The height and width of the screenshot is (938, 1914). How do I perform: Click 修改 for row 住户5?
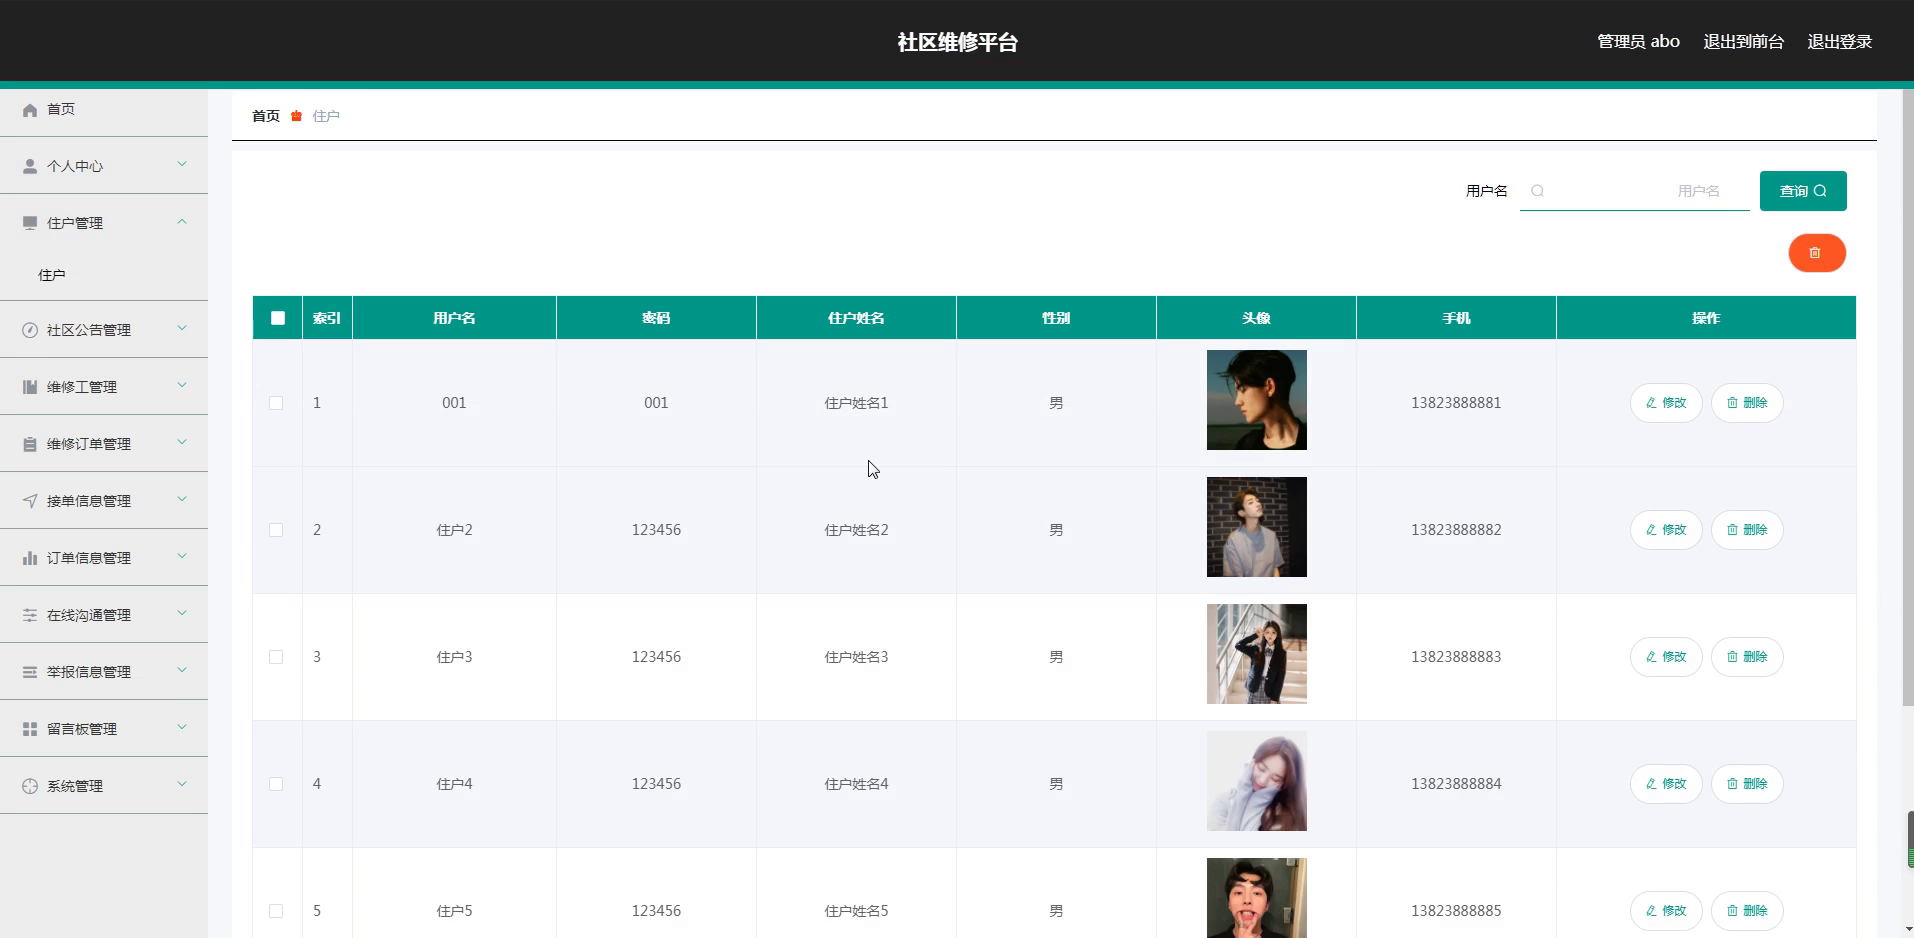coord(1666,911)
